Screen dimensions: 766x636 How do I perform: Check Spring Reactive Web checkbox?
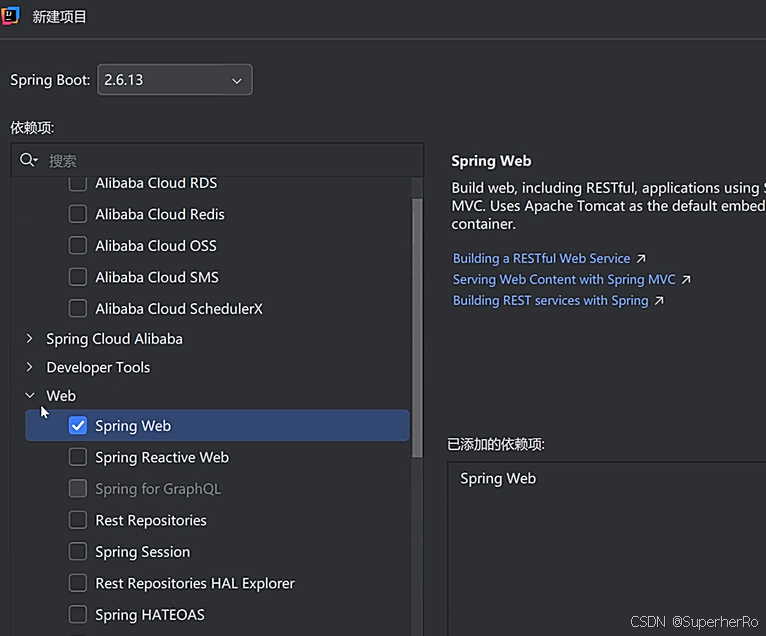tap(78, 457)
